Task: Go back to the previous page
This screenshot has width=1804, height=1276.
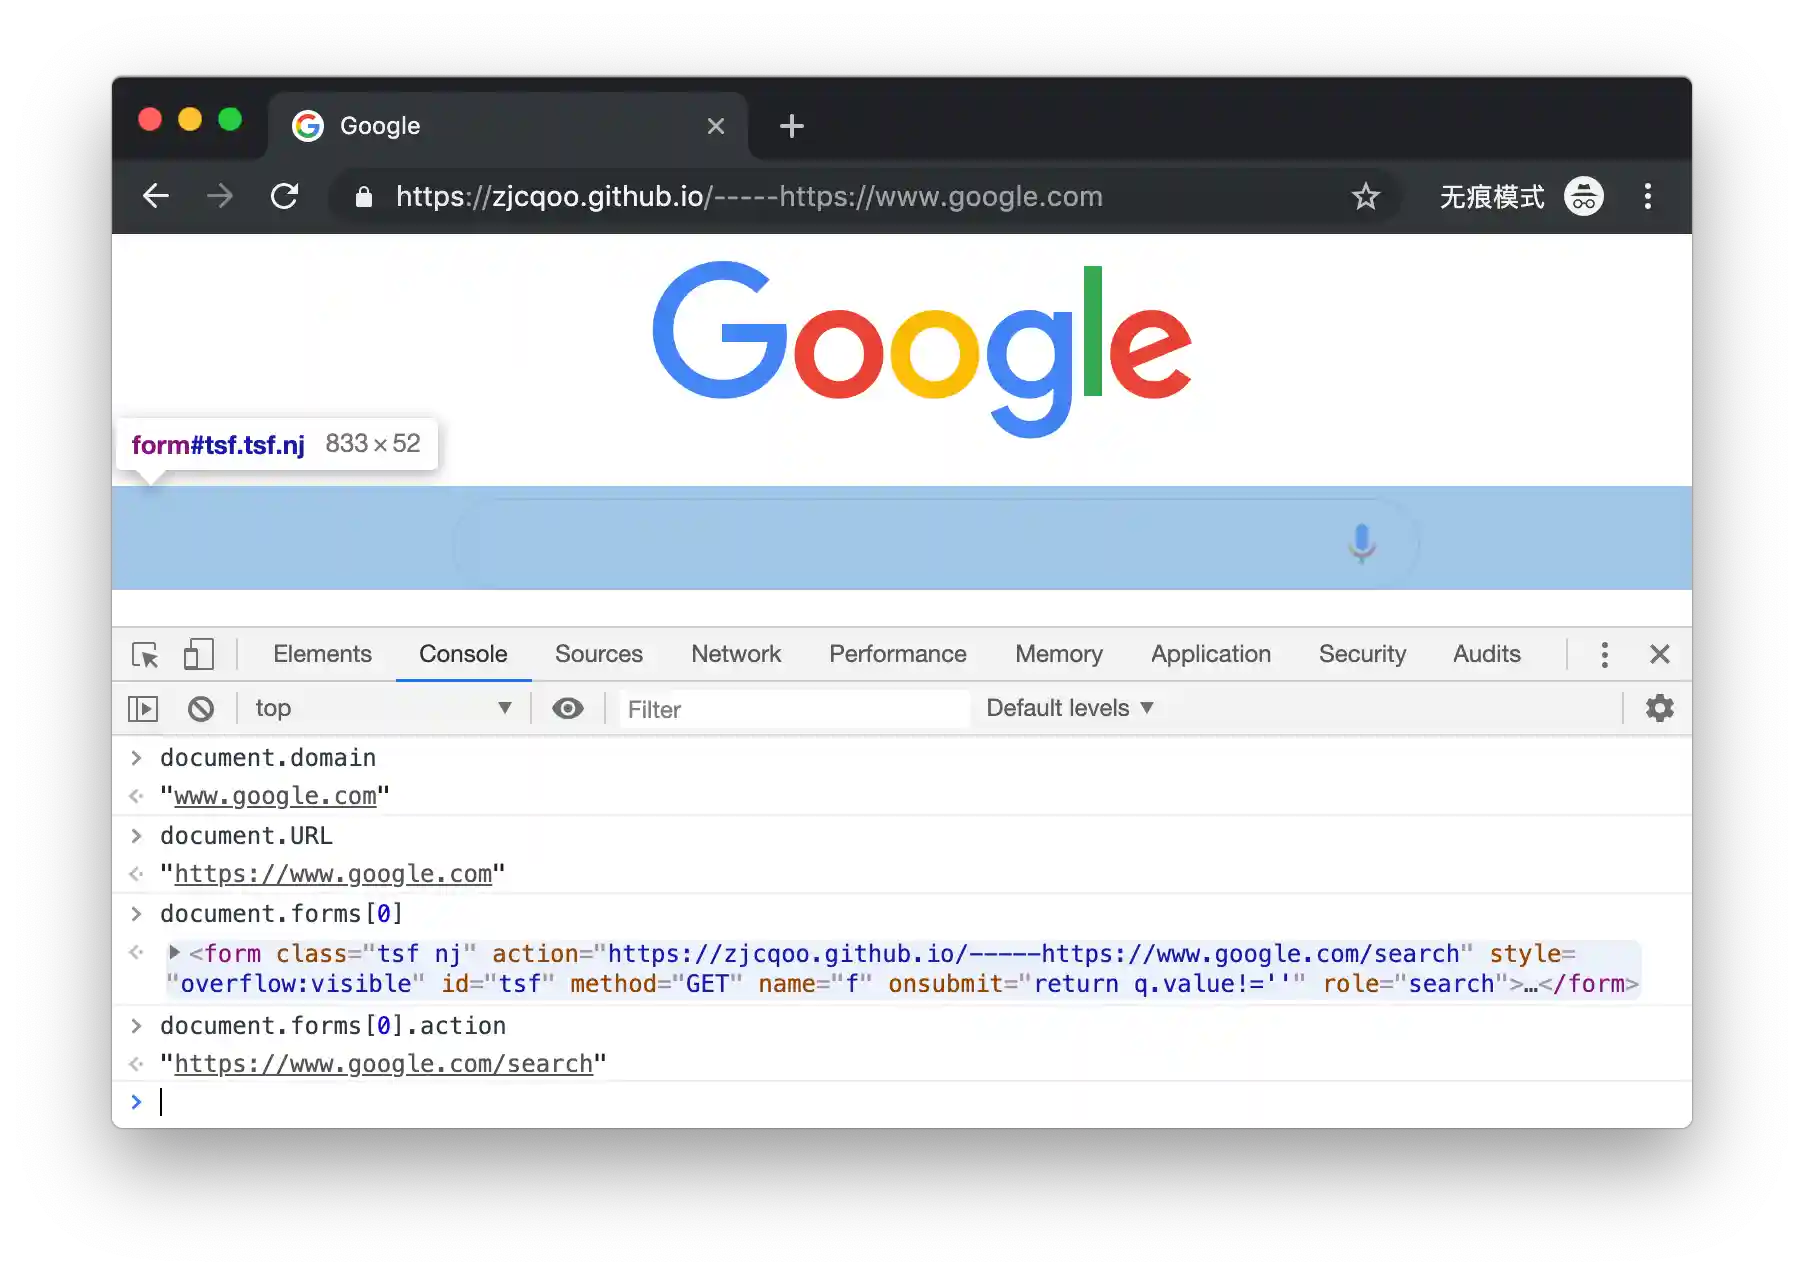Action: [x=156, y=196]
